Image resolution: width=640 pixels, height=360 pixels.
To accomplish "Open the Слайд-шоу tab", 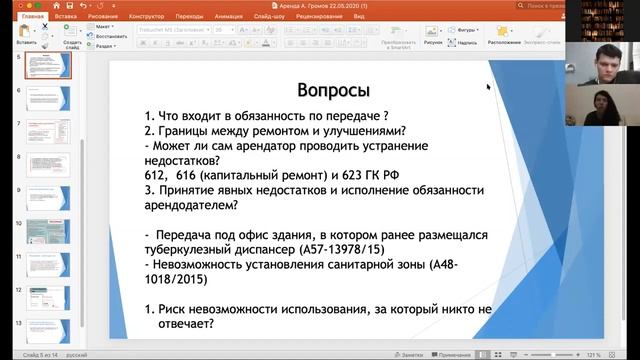I will pyautogui.click(x=269, y=16).
